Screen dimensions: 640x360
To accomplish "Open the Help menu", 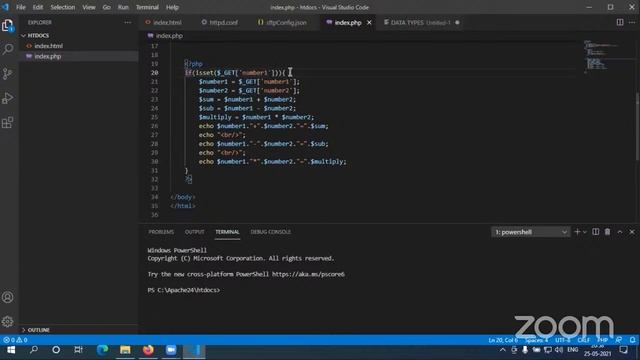I will click(172, 7).
